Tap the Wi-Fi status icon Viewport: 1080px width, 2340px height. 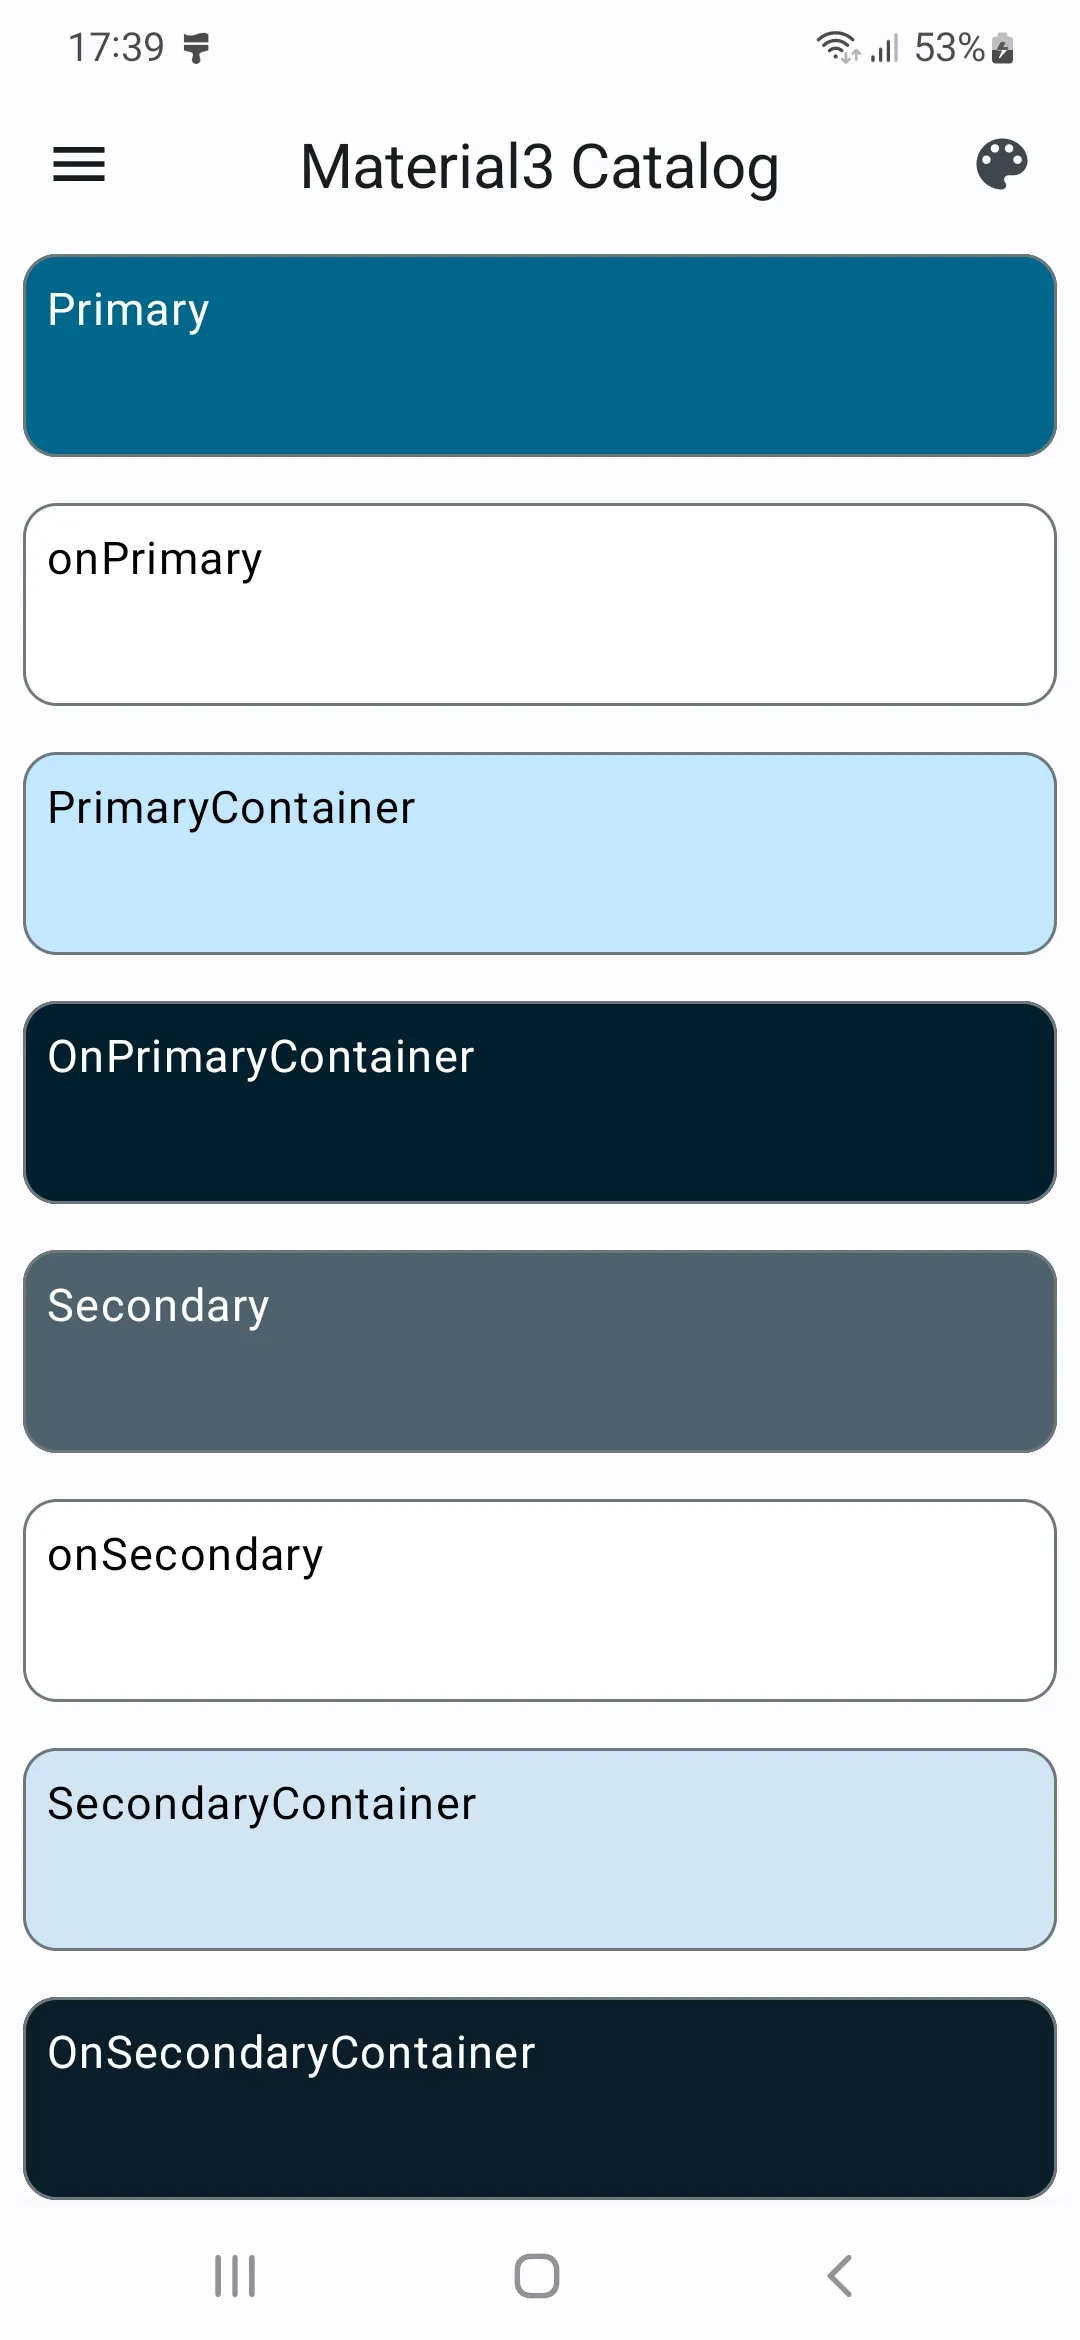tap(837, 47)
